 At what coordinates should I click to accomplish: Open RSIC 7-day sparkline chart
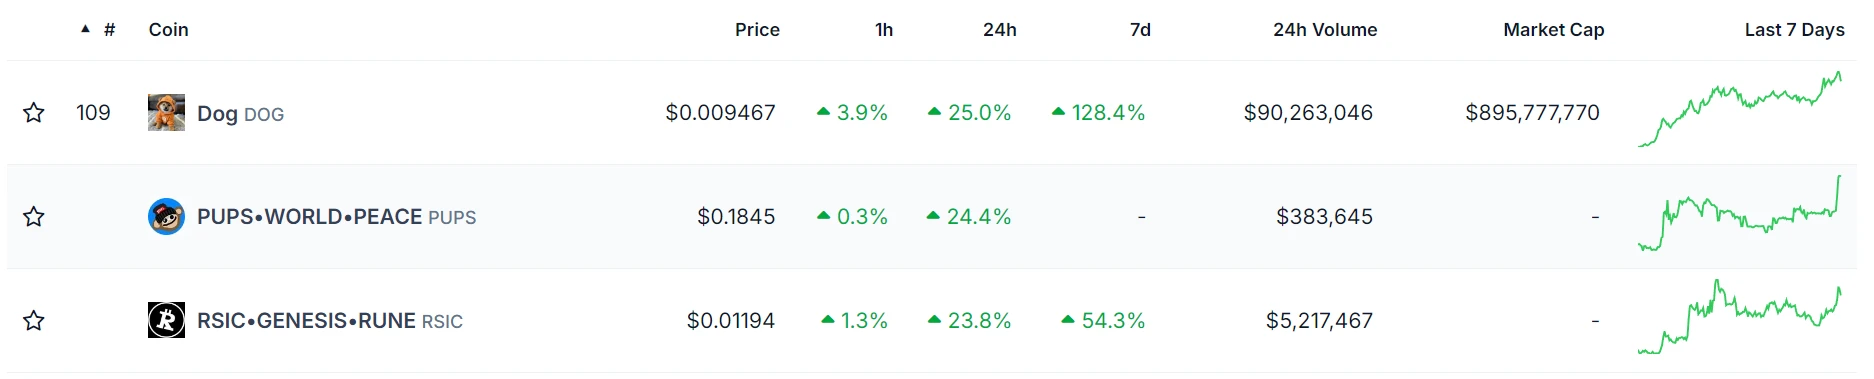[1740, 317]
